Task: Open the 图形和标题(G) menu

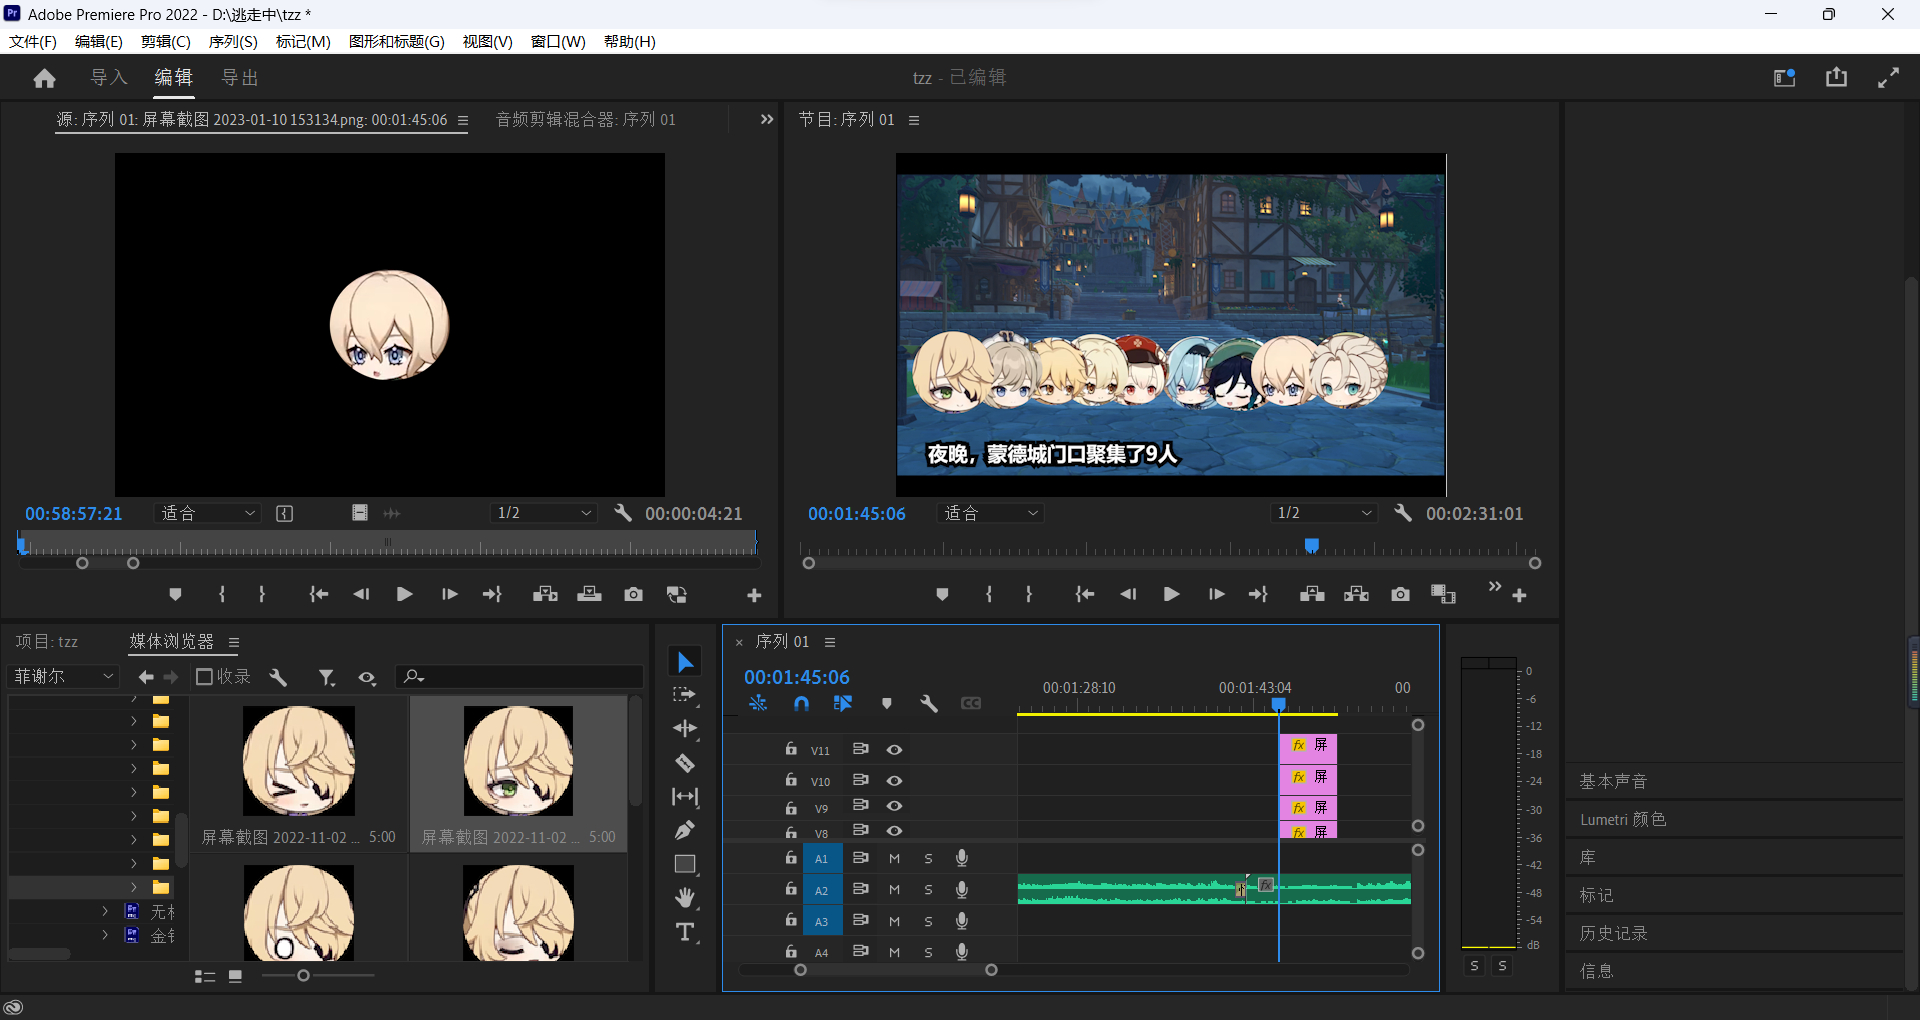Action: (396, 41)
